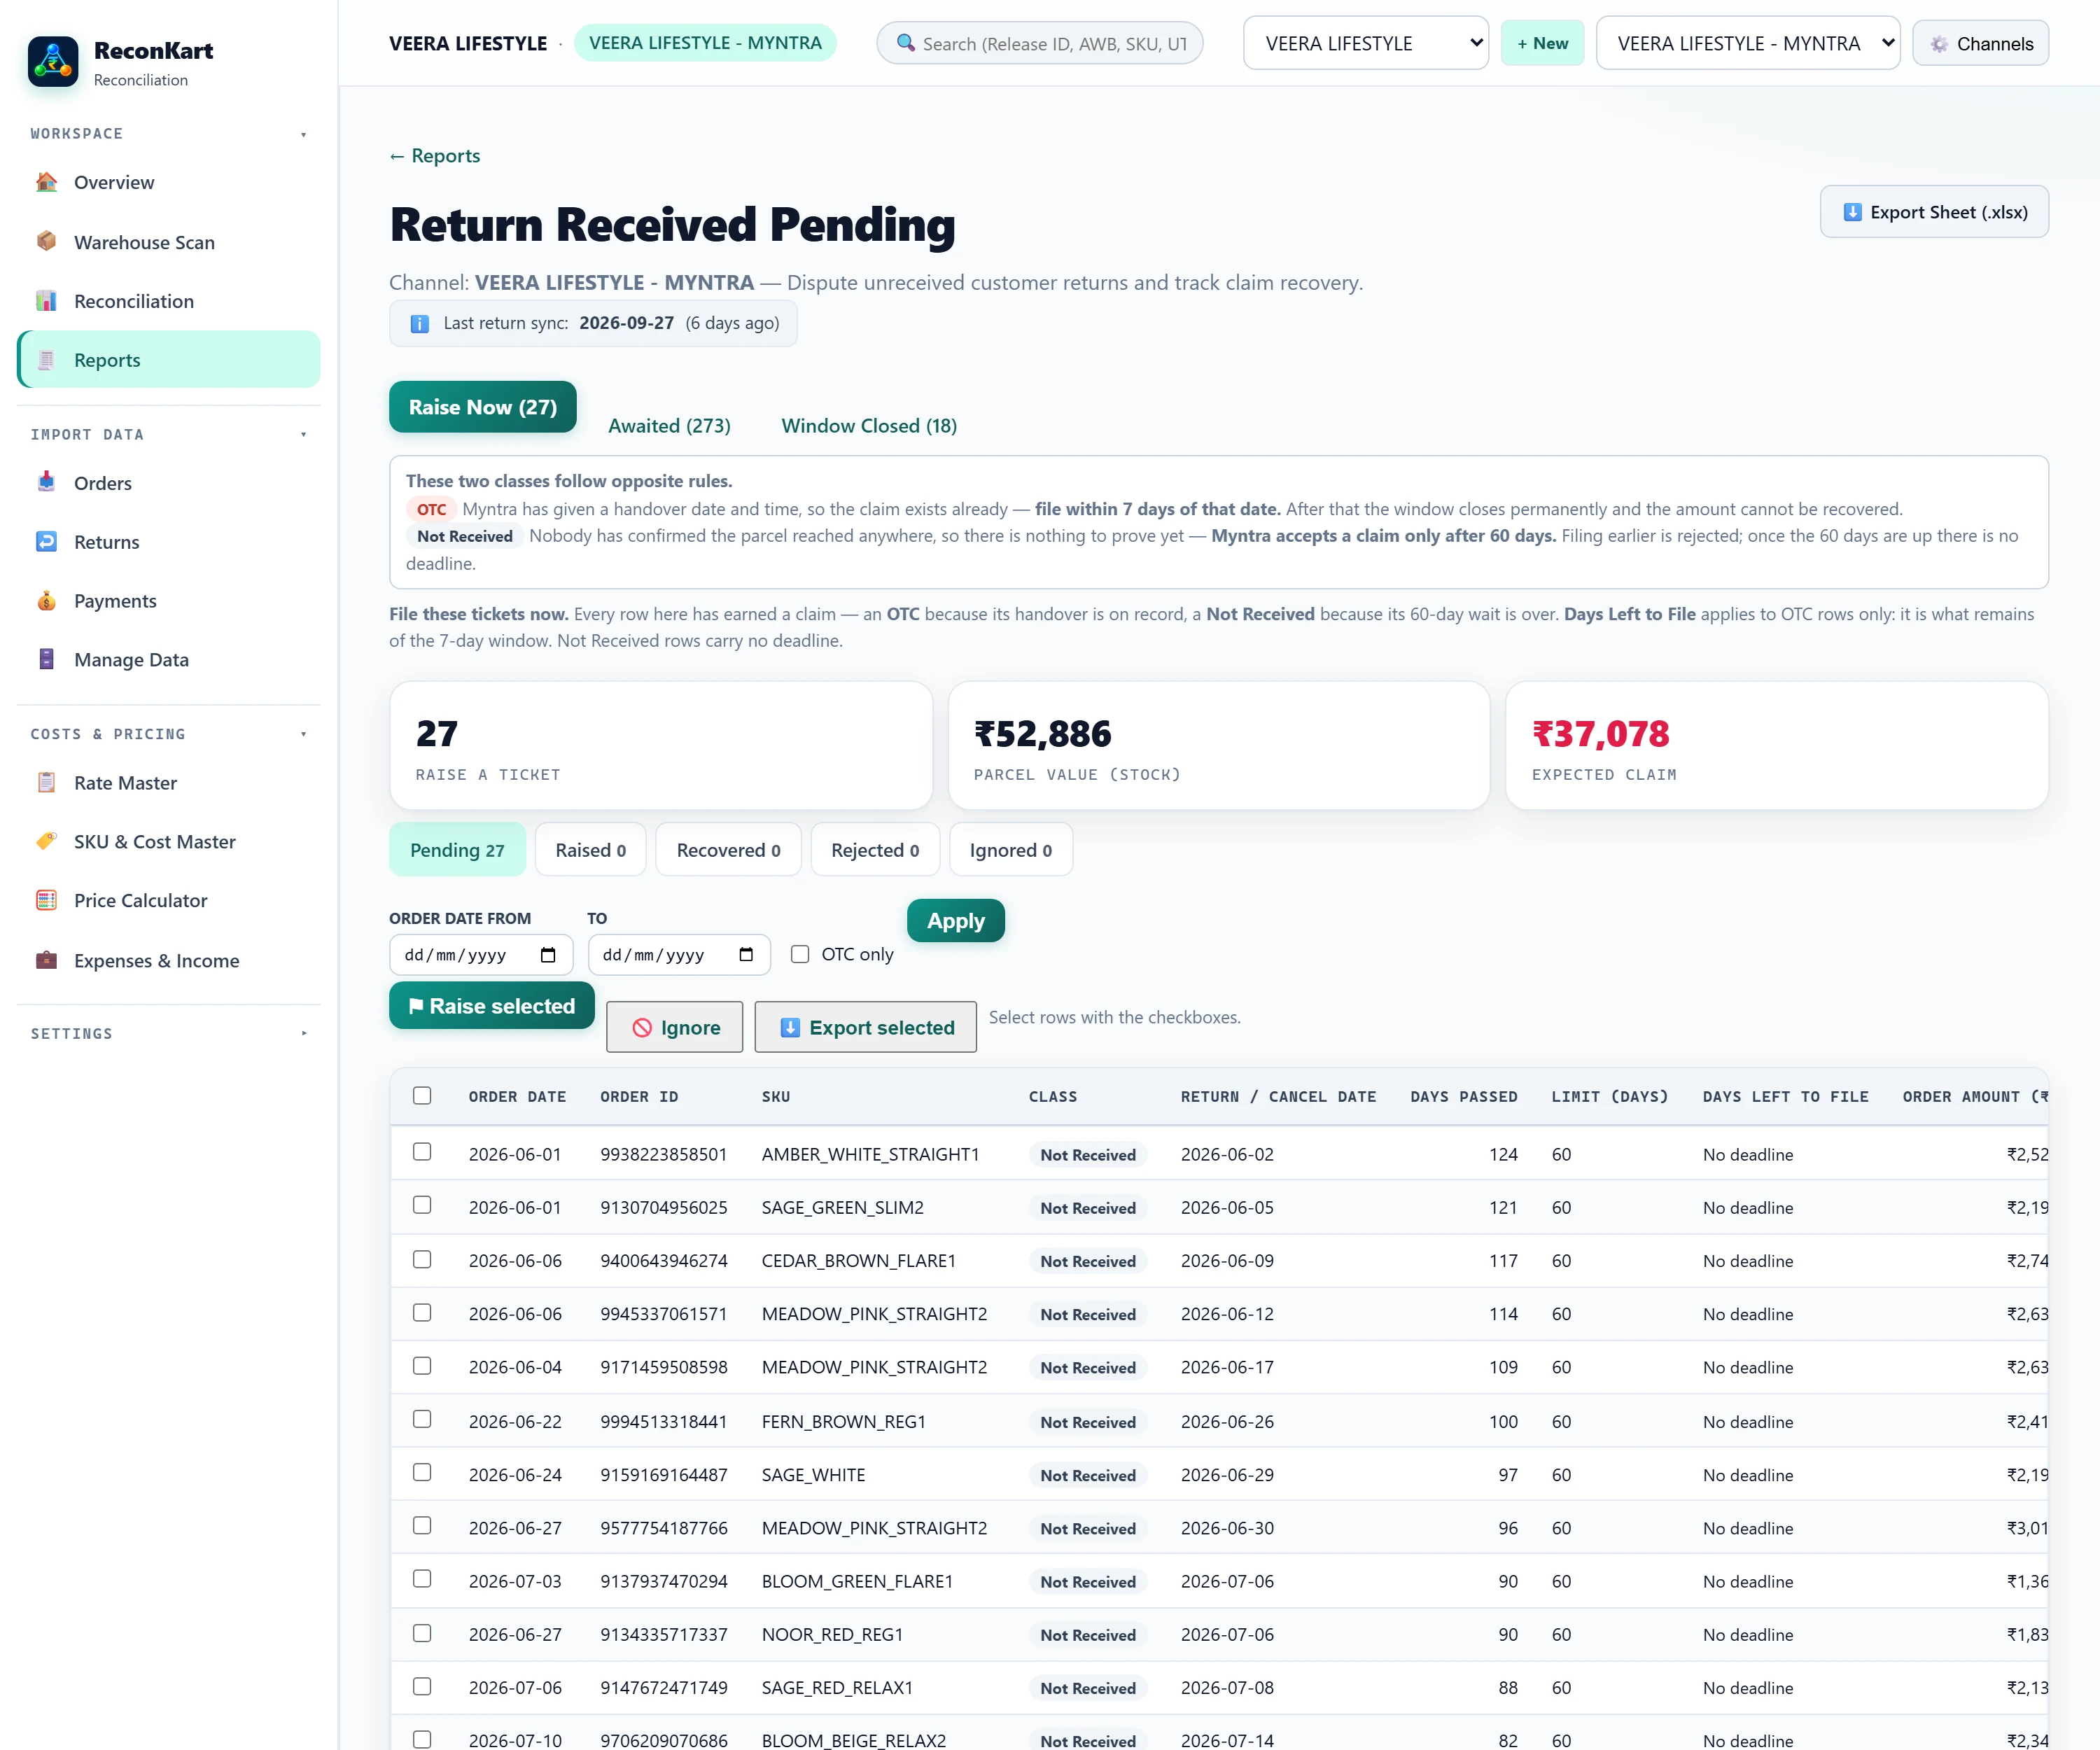2100x1750 pixels.
Task: Open Returns via its sidebar icon
Action: (x=46, y=542)
